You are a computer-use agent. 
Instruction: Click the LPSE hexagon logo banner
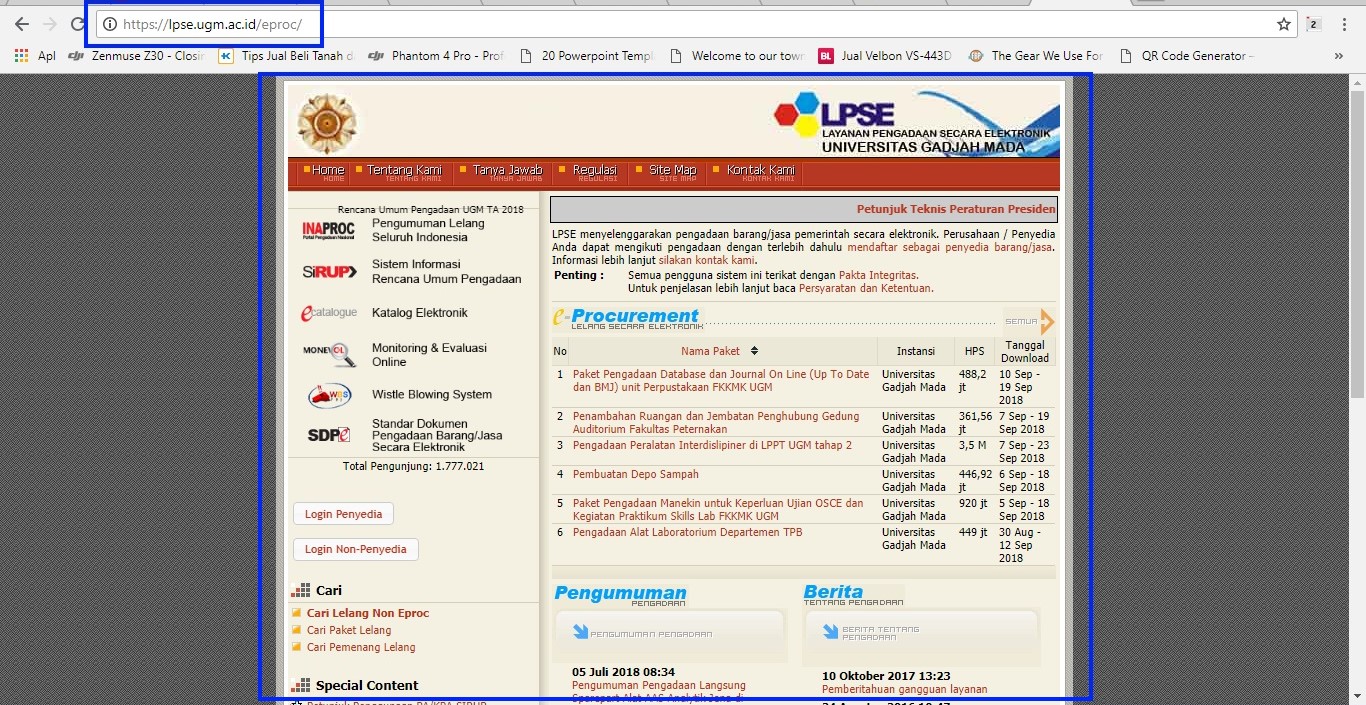(915, 123)
